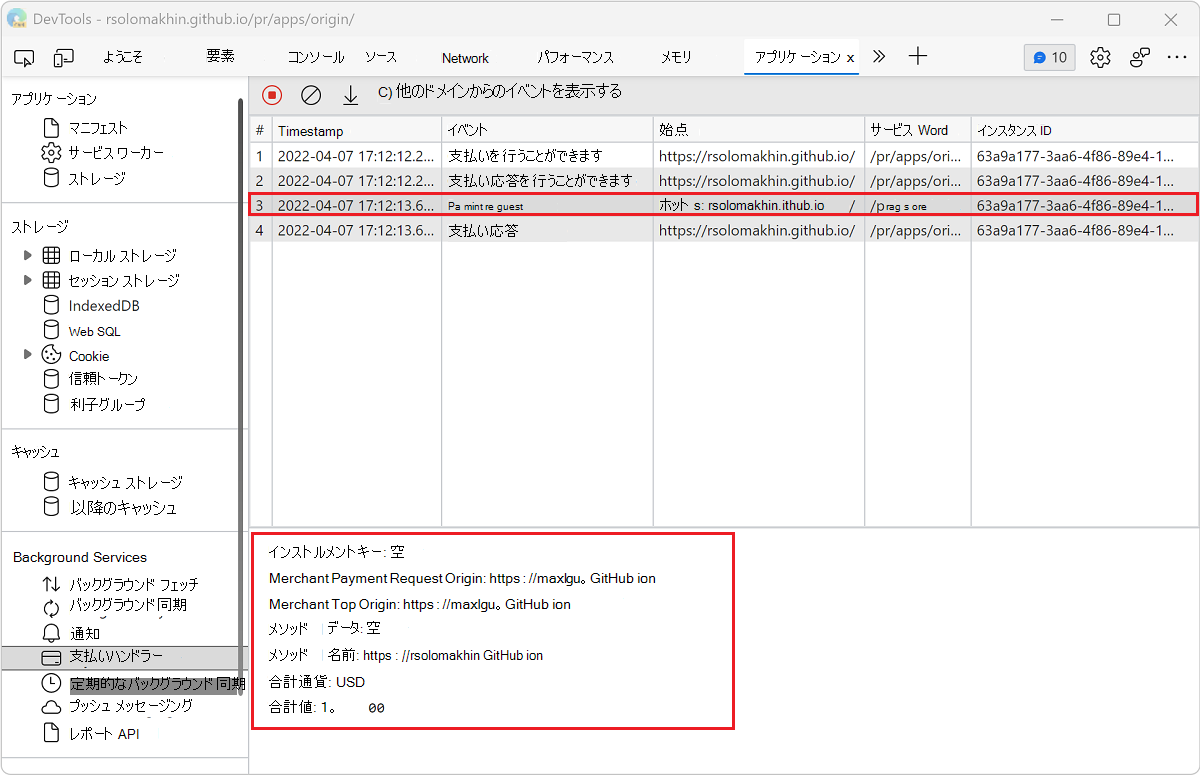Select マニフェスト document icon
The image size is (1200, 775).
click(51, 128)
